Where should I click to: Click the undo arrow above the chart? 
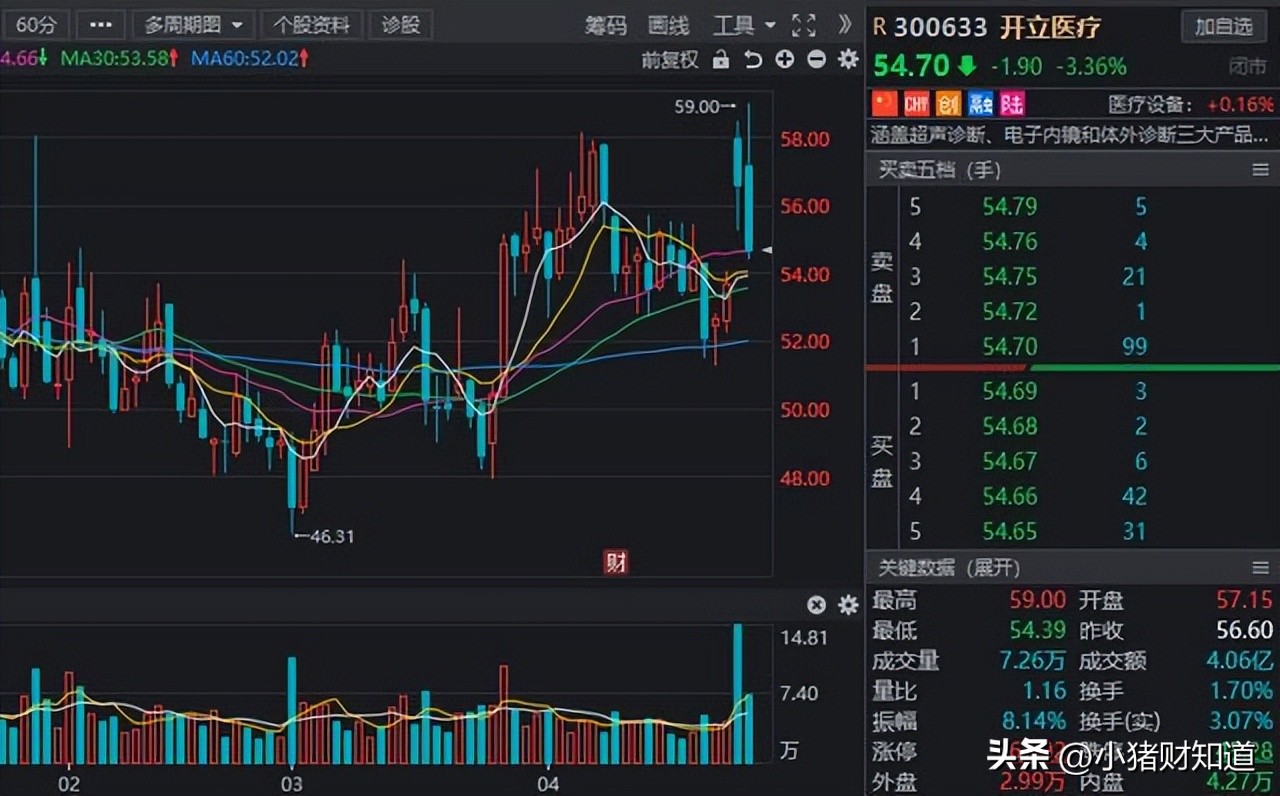pos(753,60)
